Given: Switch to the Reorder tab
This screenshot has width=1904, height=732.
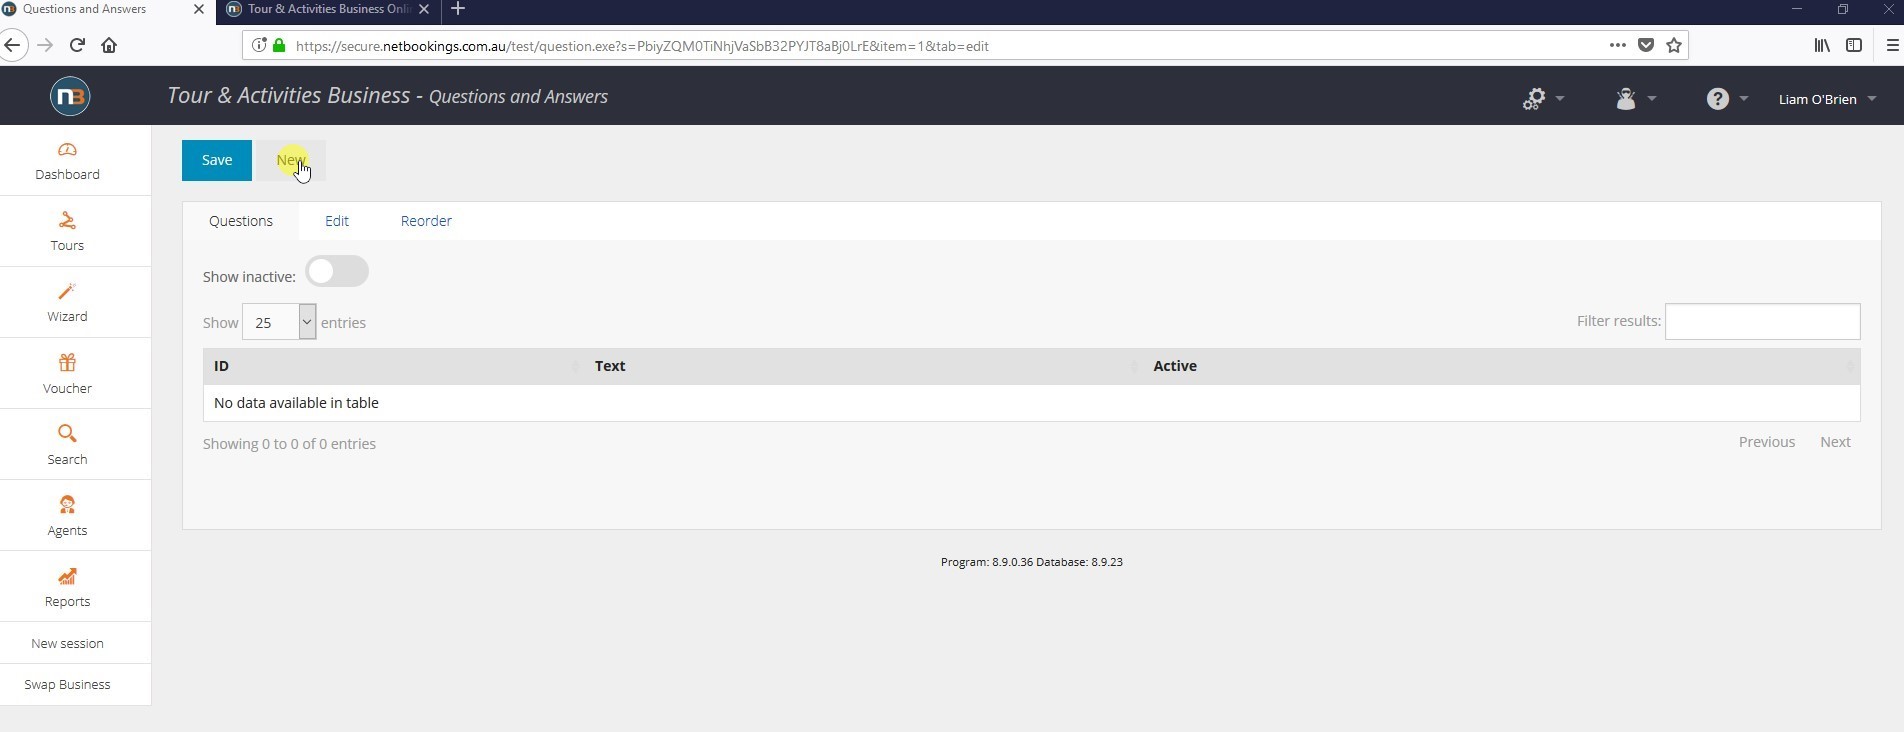Looking at the screenshot, I should click(426, 221).
